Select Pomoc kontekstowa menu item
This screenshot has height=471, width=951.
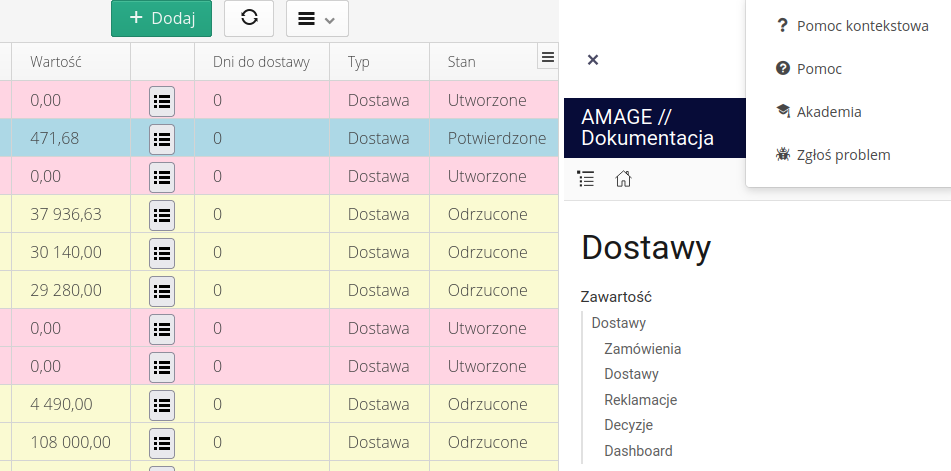click(x=862, y=26)
